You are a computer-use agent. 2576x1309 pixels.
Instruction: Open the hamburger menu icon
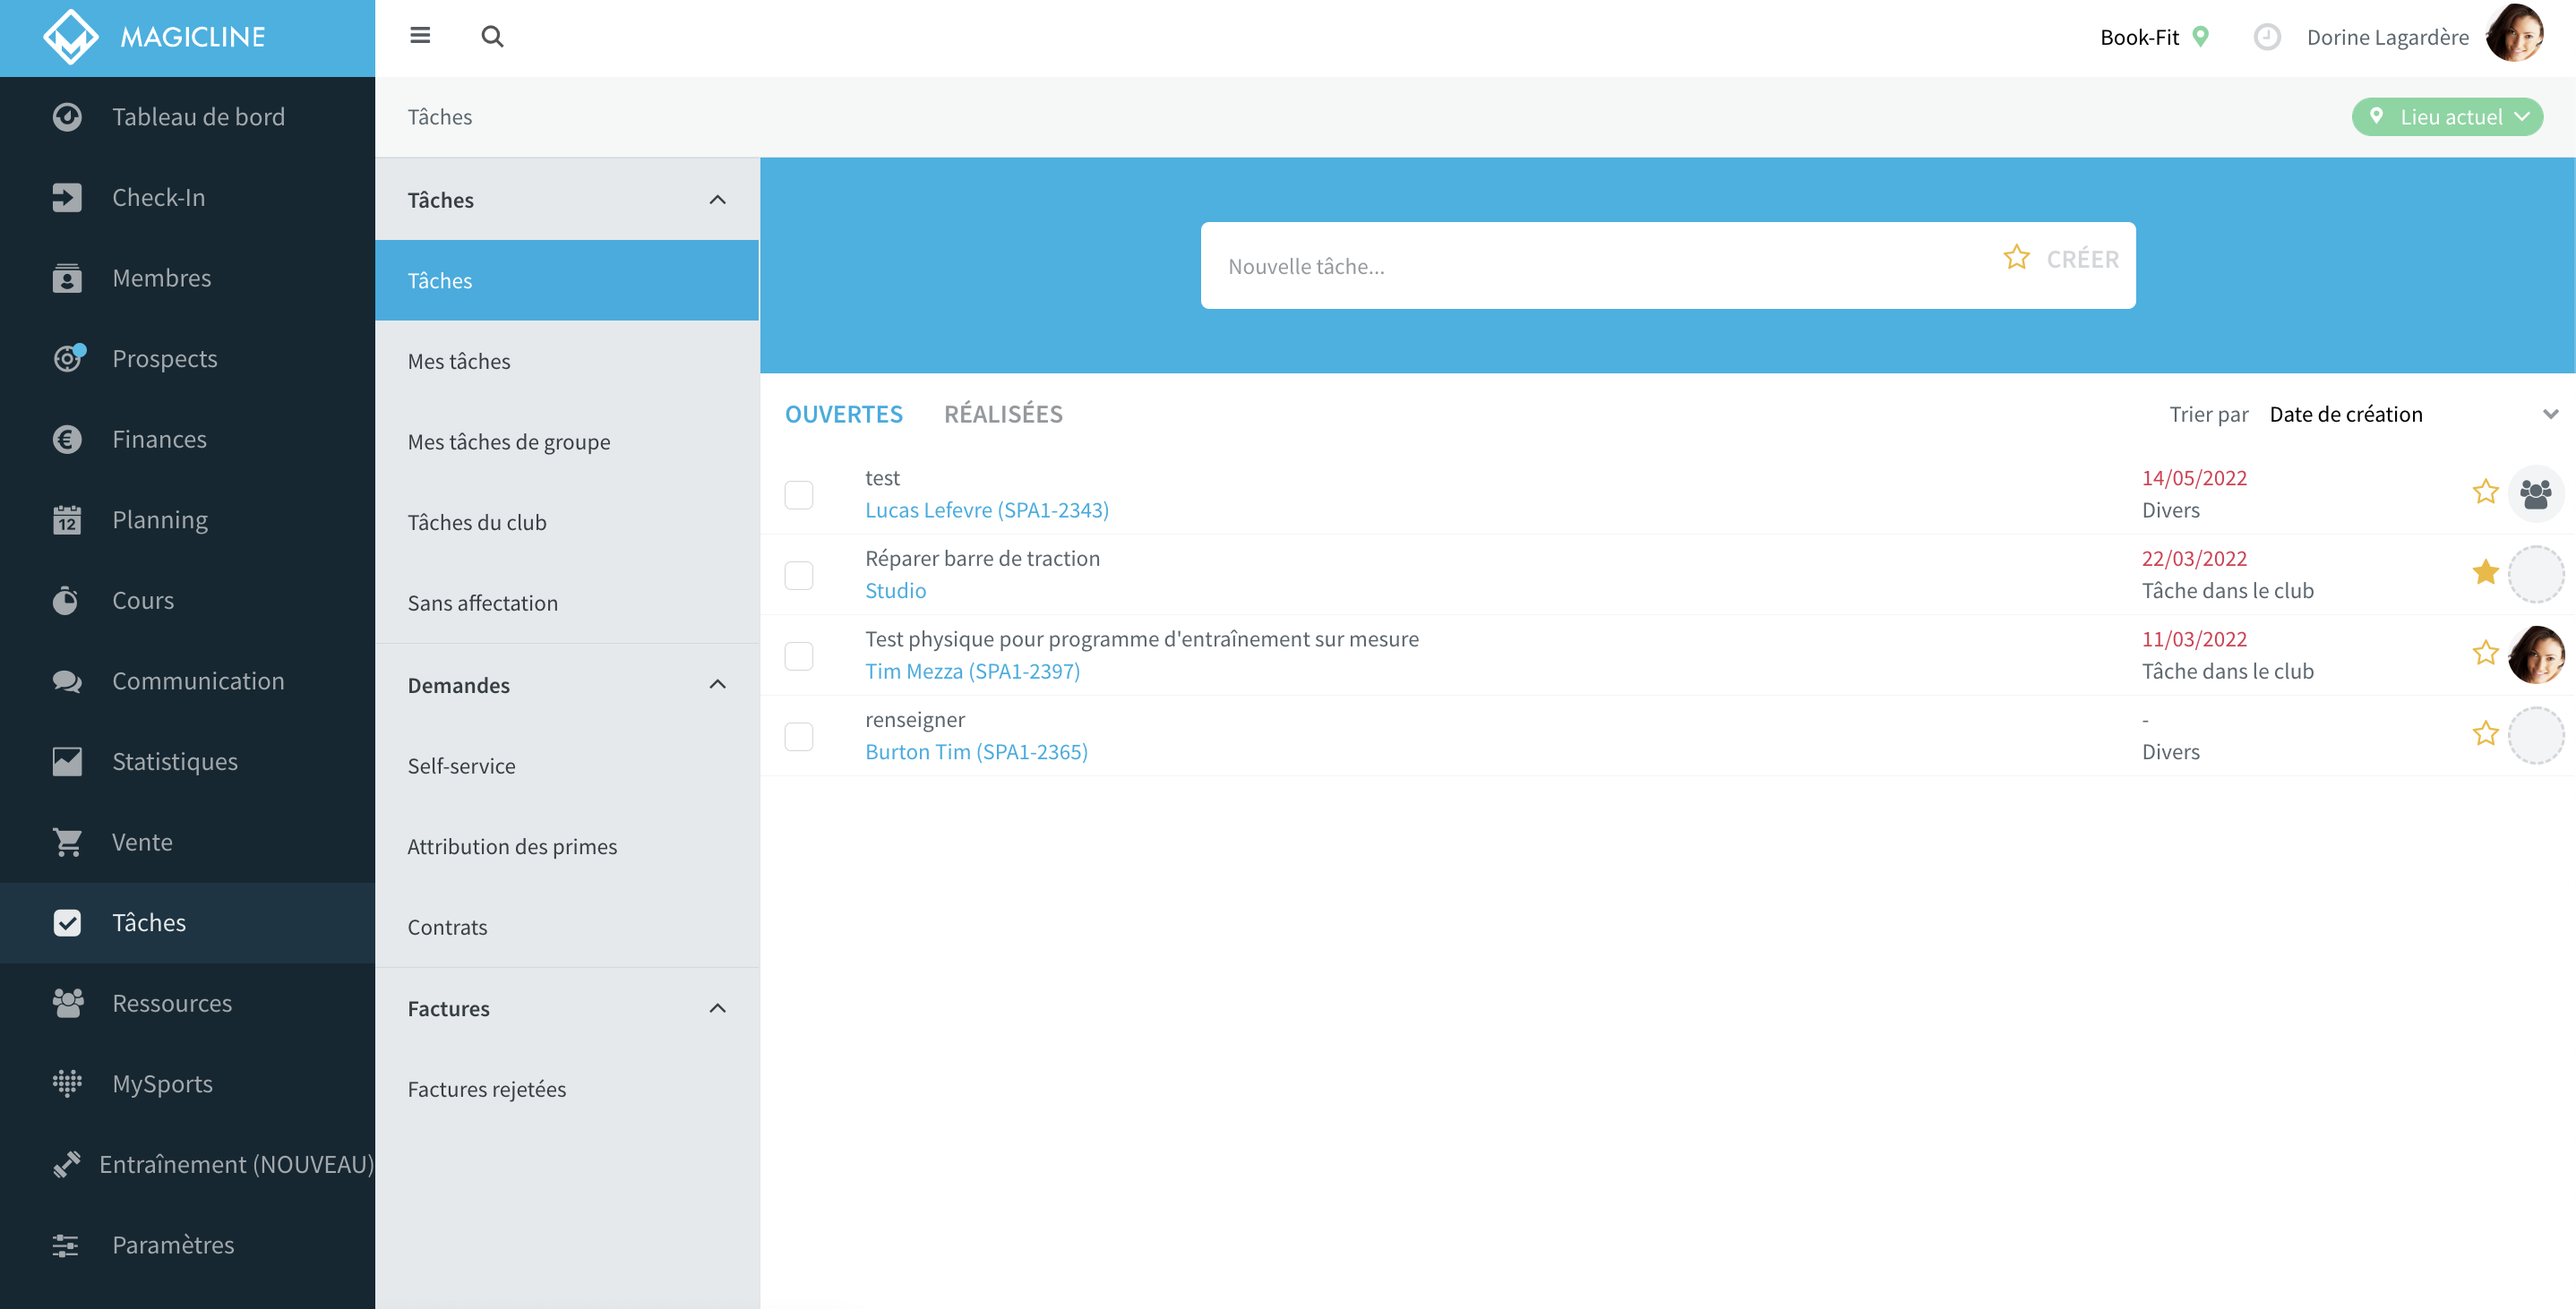(420, 36)
